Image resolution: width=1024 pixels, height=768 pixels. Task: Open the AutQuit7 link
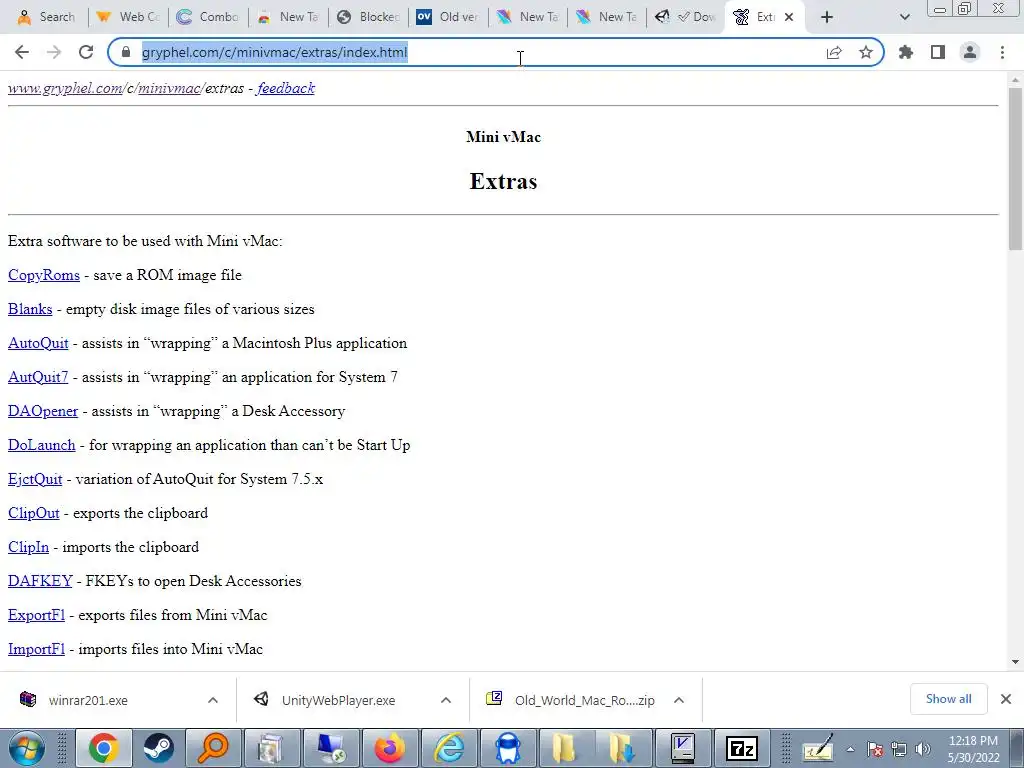click(x=38, y=377)
